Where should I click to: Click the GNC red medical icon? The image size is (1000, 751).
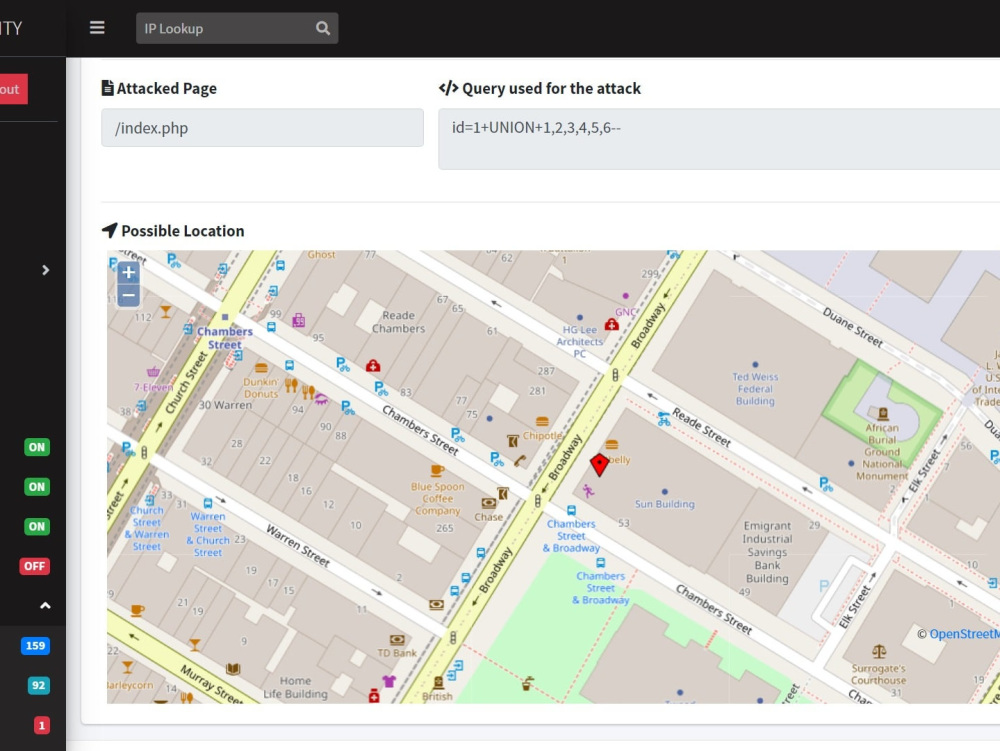(x=612, y=324)
